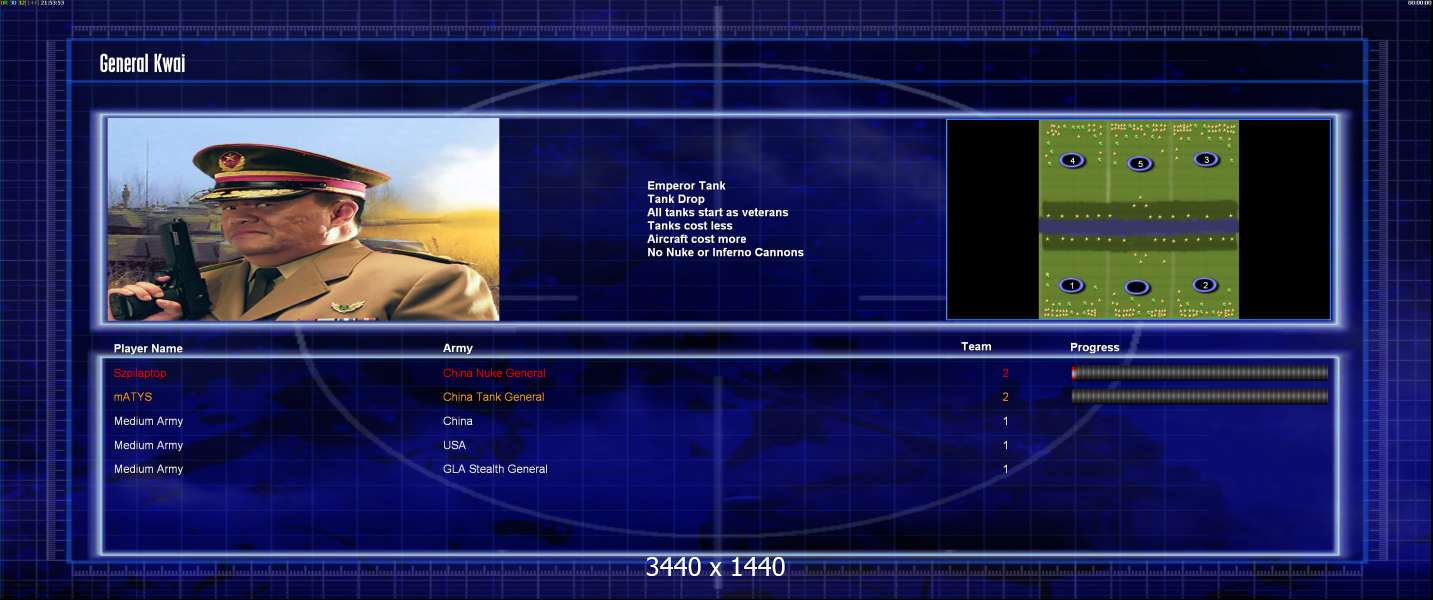Click the team number in mATYS's row
Image resolution: width=1433 pixels, height=600 pixels.
[x=1005, y=397]
